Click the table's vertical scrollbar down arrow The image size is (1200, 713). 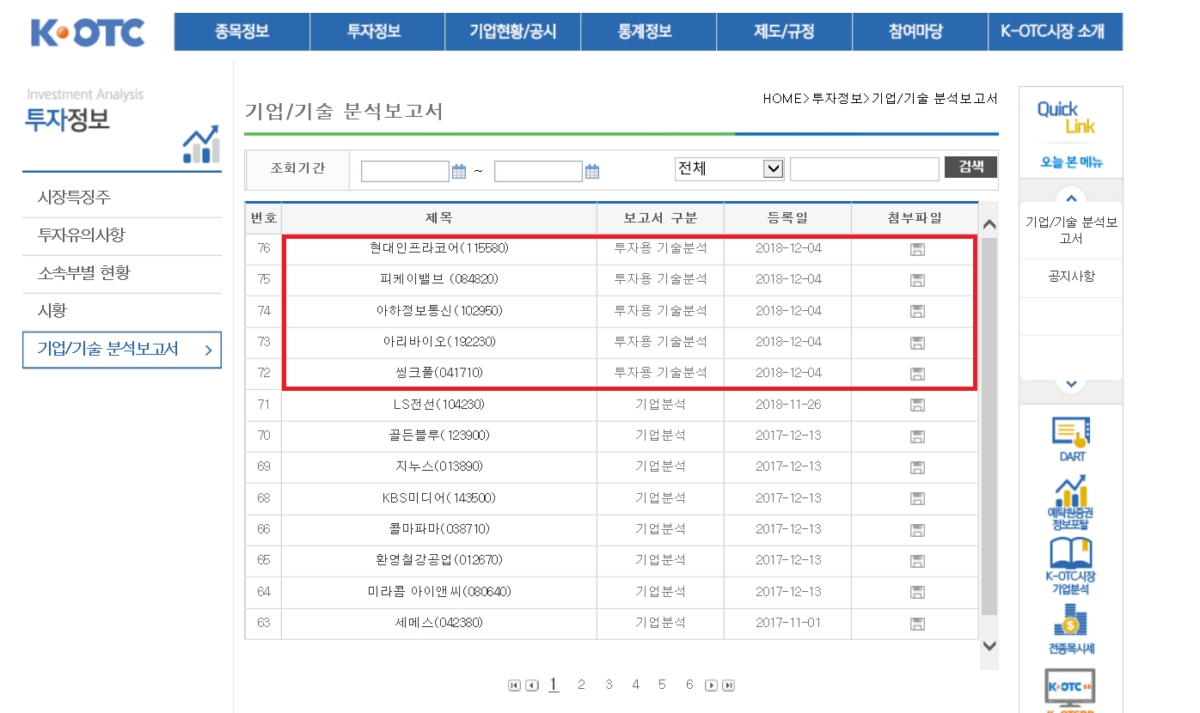pos(989,646)
